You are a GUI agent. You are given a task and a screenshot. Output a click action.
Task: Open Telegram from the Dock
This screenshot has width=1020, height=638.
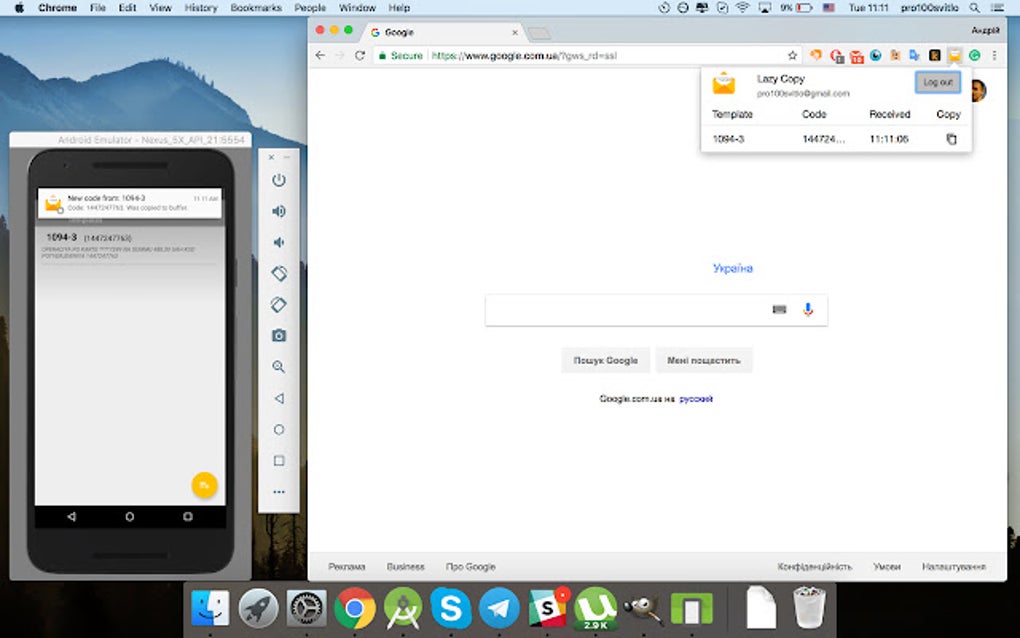point(500,608)
